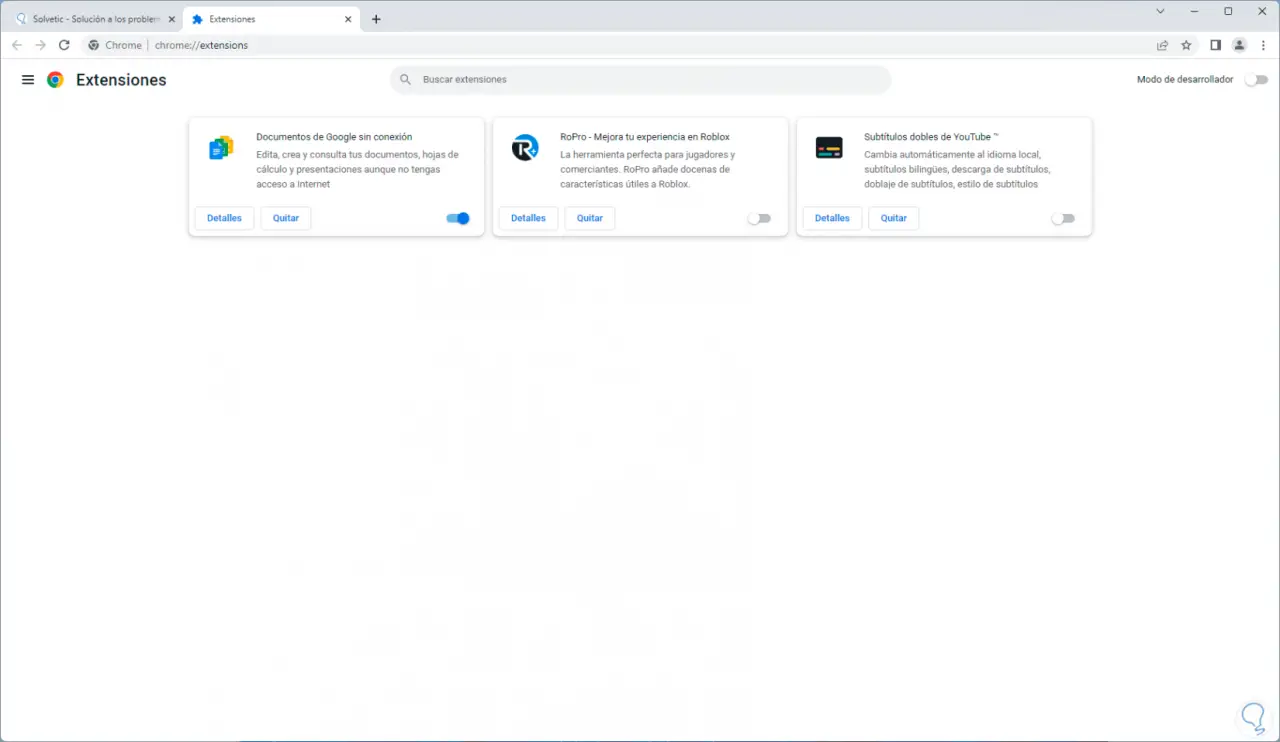
Task: Click the YouTube dual subtitles extension icon
Action: [829, 148]
